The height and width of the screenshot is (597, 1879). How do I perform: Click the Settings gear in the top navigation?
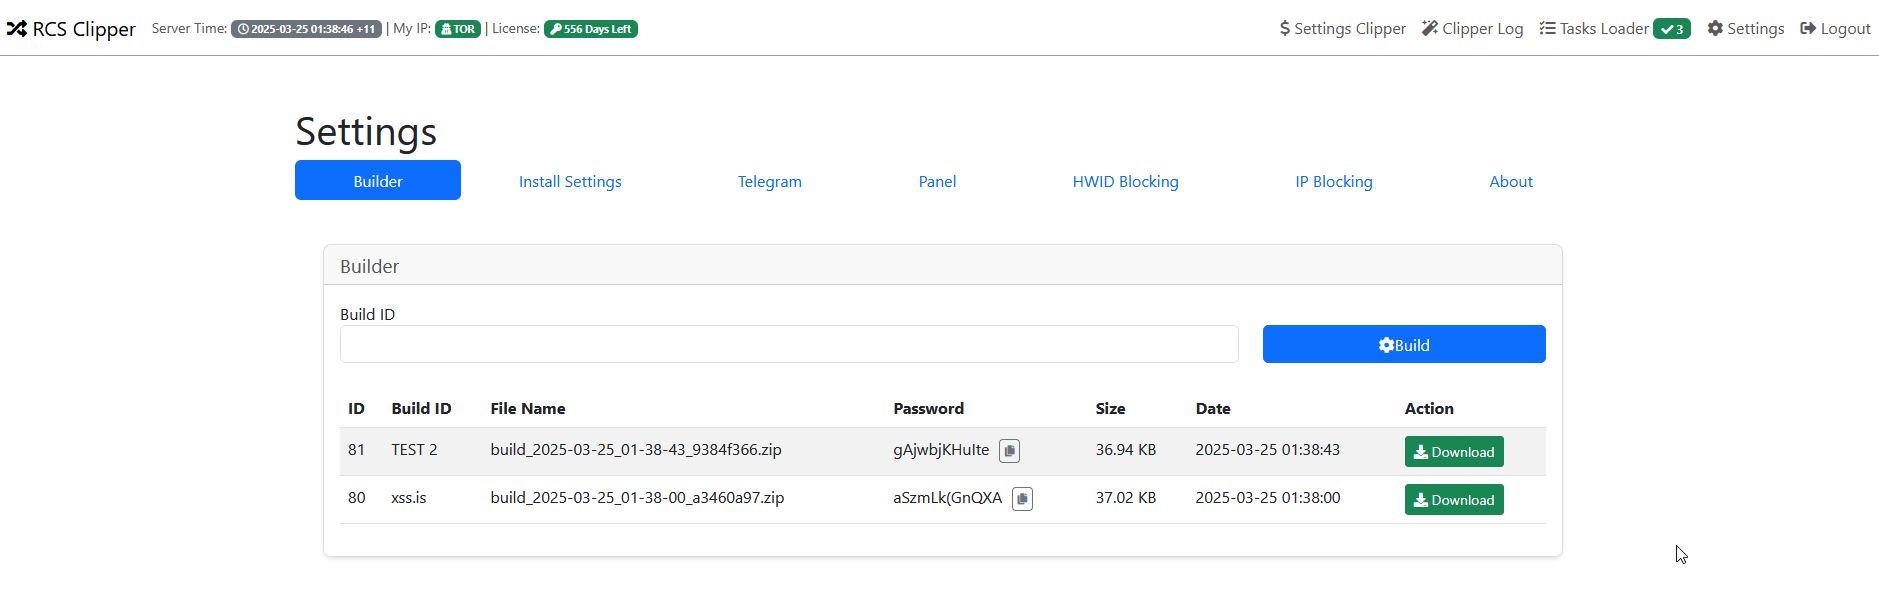pyautogui.click(x=1745, y=29)
